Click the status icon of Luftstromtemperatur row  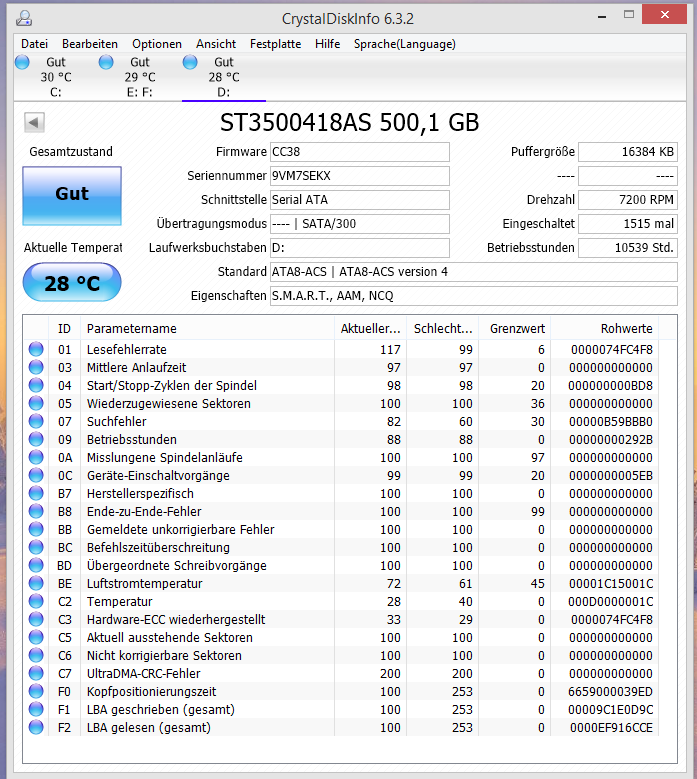(x=36, y=583)
